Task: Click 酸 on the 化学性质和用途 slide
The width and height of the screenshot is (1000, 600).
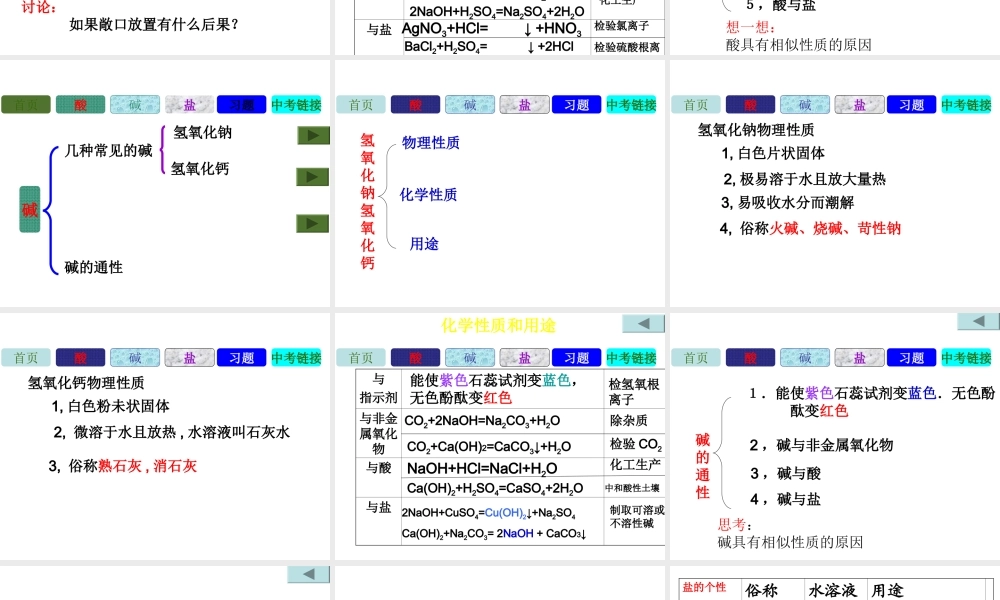Action: point(415,358)
